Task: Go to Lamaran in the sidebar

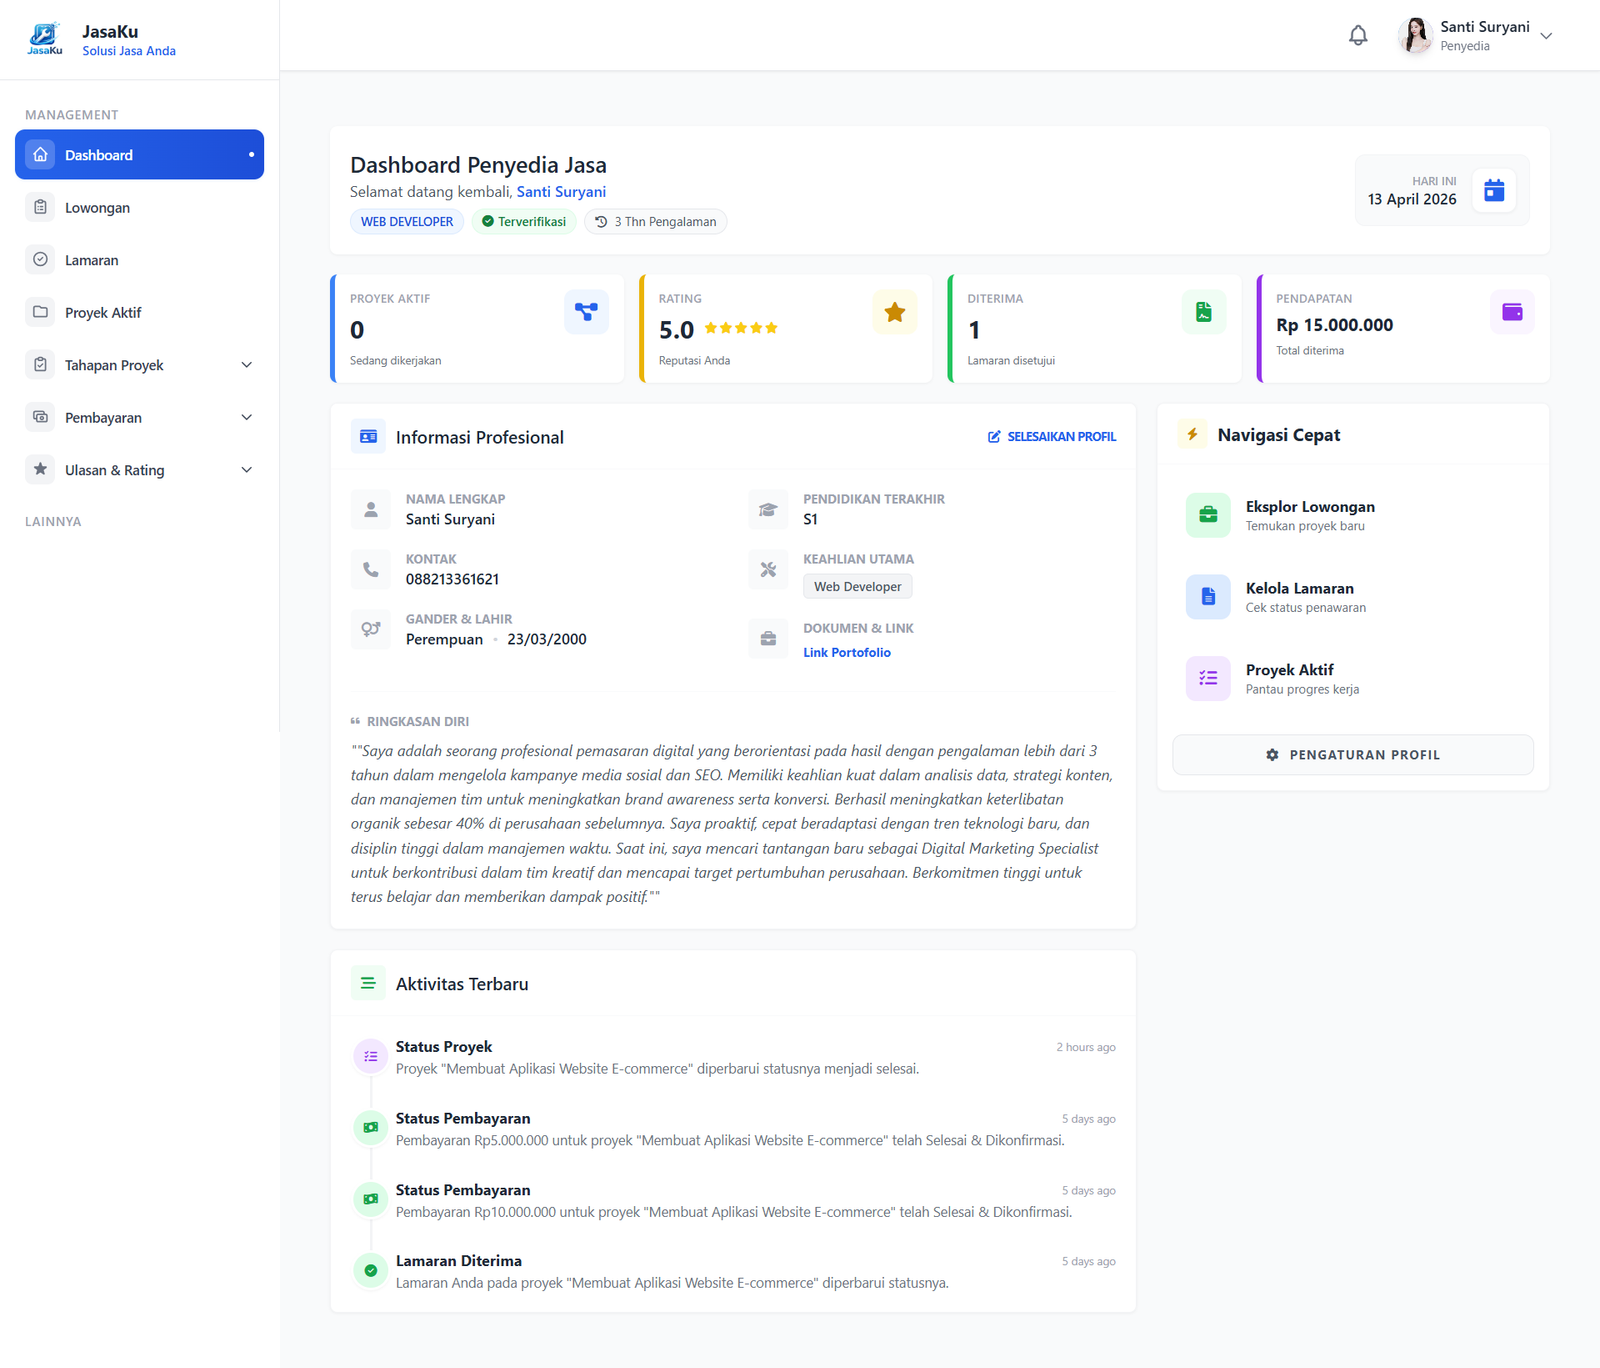Action: click(140, 260)
